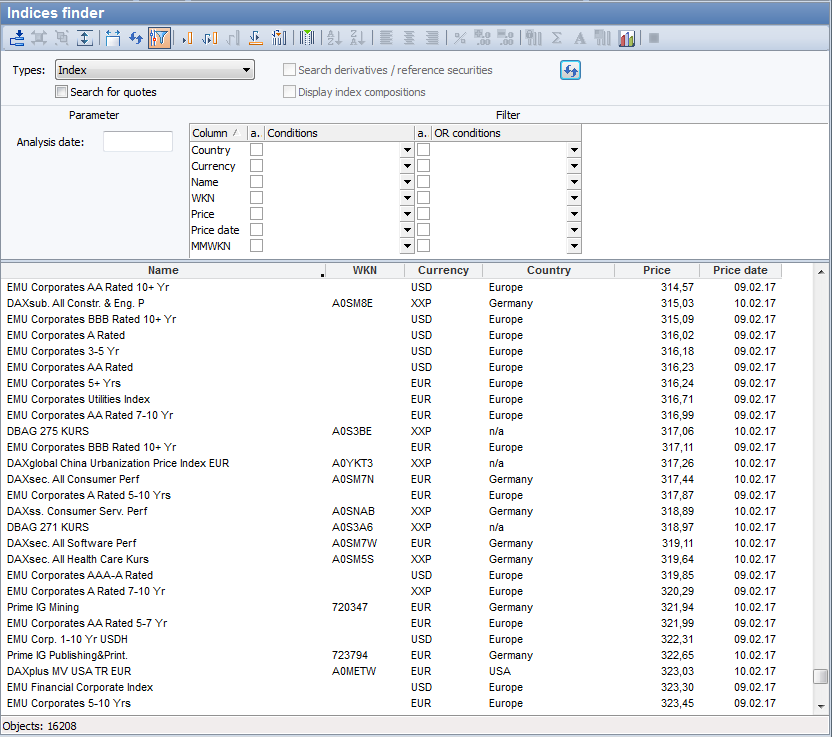Click the active filter funnel icon
The width and height of the screenshot is (832, 737).
(158, 38)
